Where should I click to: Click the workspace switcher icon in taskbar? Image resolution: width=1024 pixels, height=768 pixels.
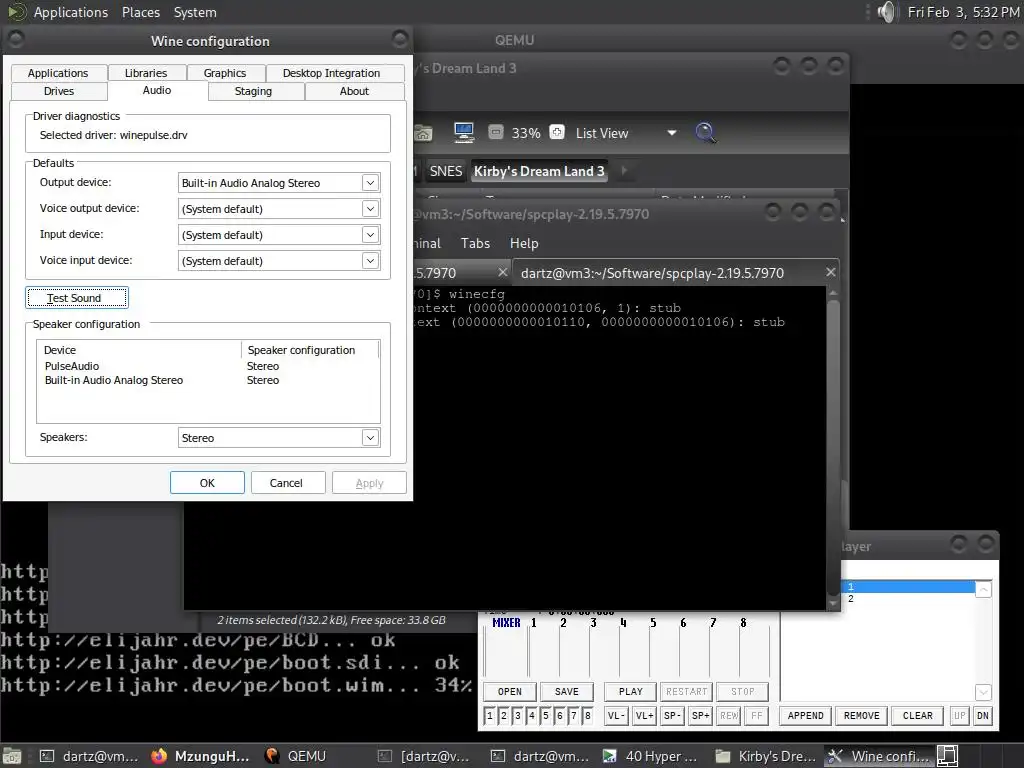pos(948,756)
